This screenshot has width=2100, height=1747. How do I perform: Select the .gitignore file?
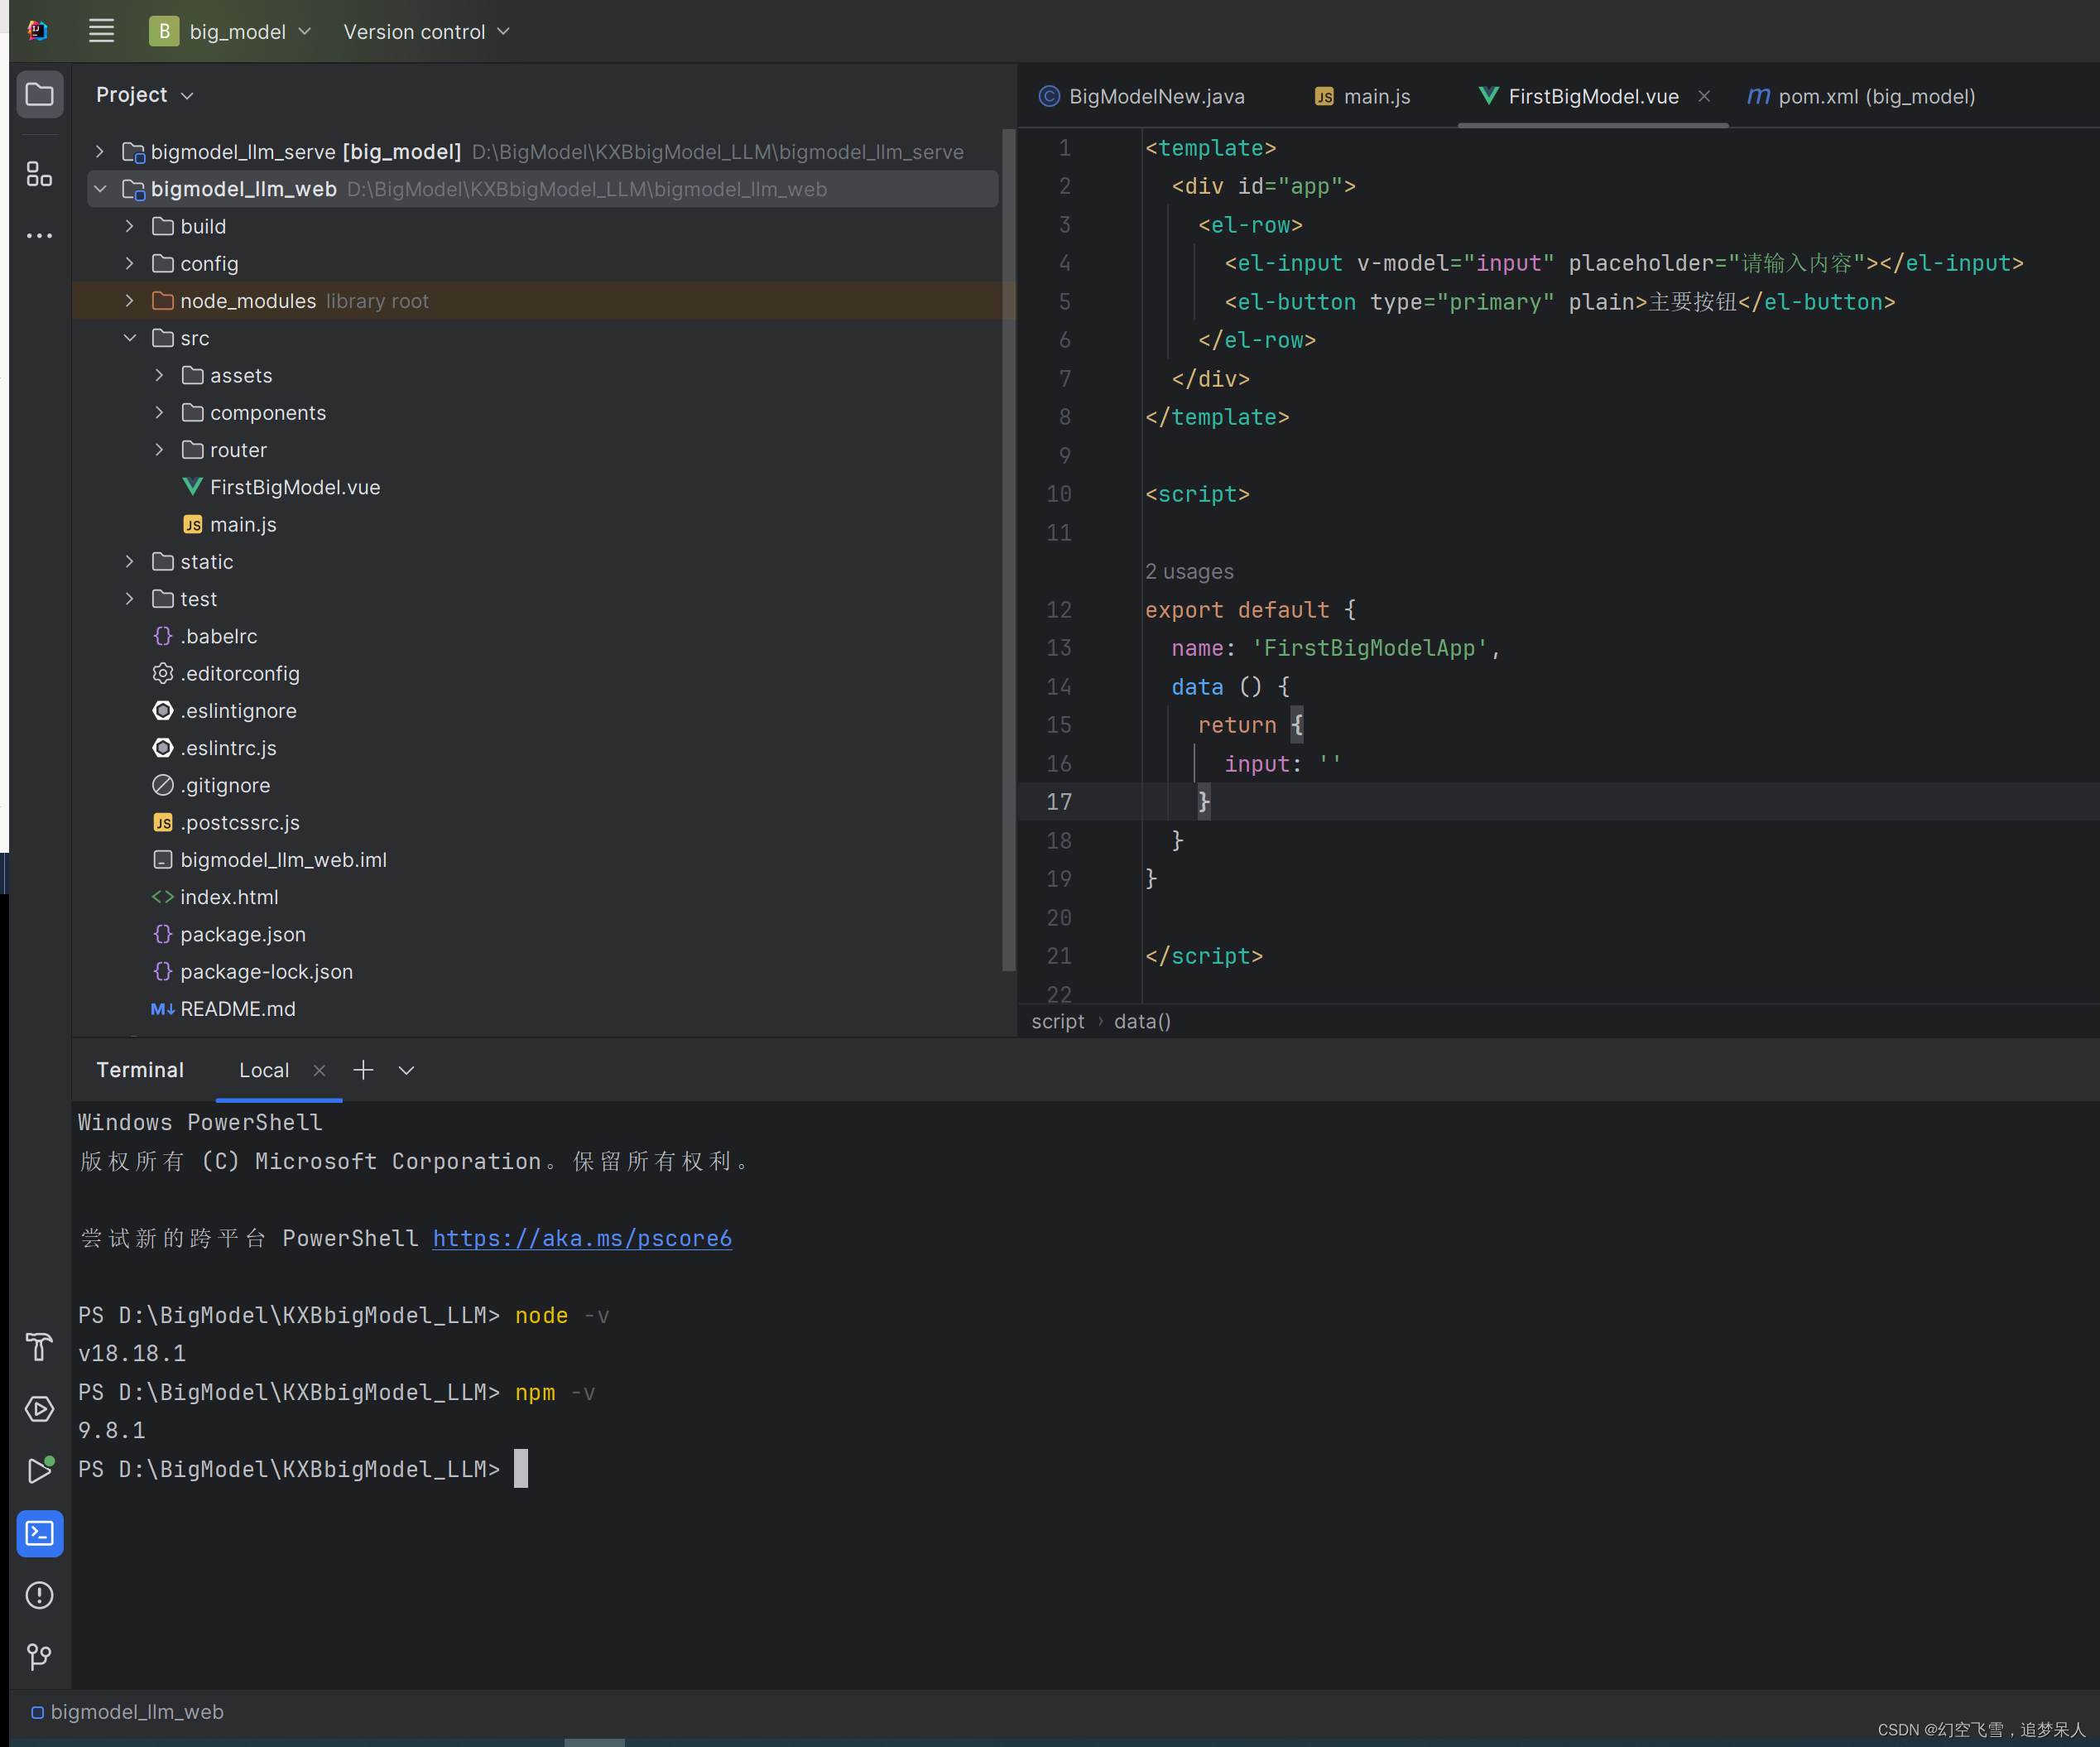click(x=211, y=785)
